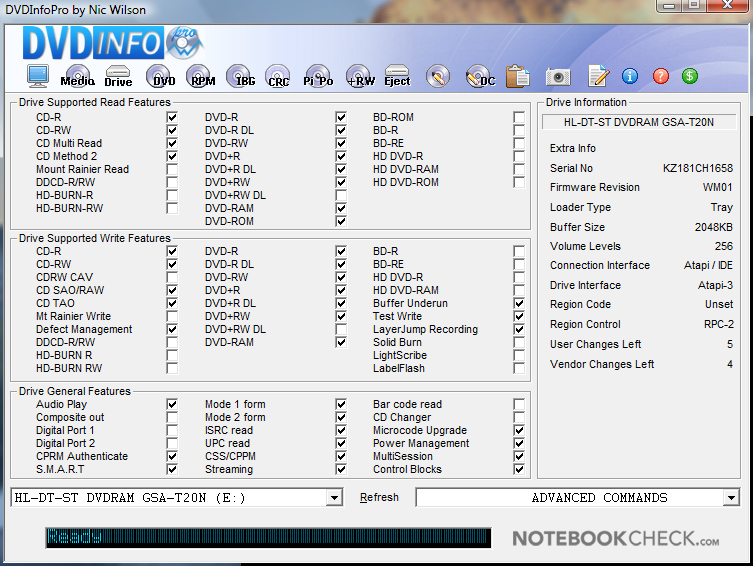
Task: Open the DC disc toolbar icon
Action: (x=480, y=76)
